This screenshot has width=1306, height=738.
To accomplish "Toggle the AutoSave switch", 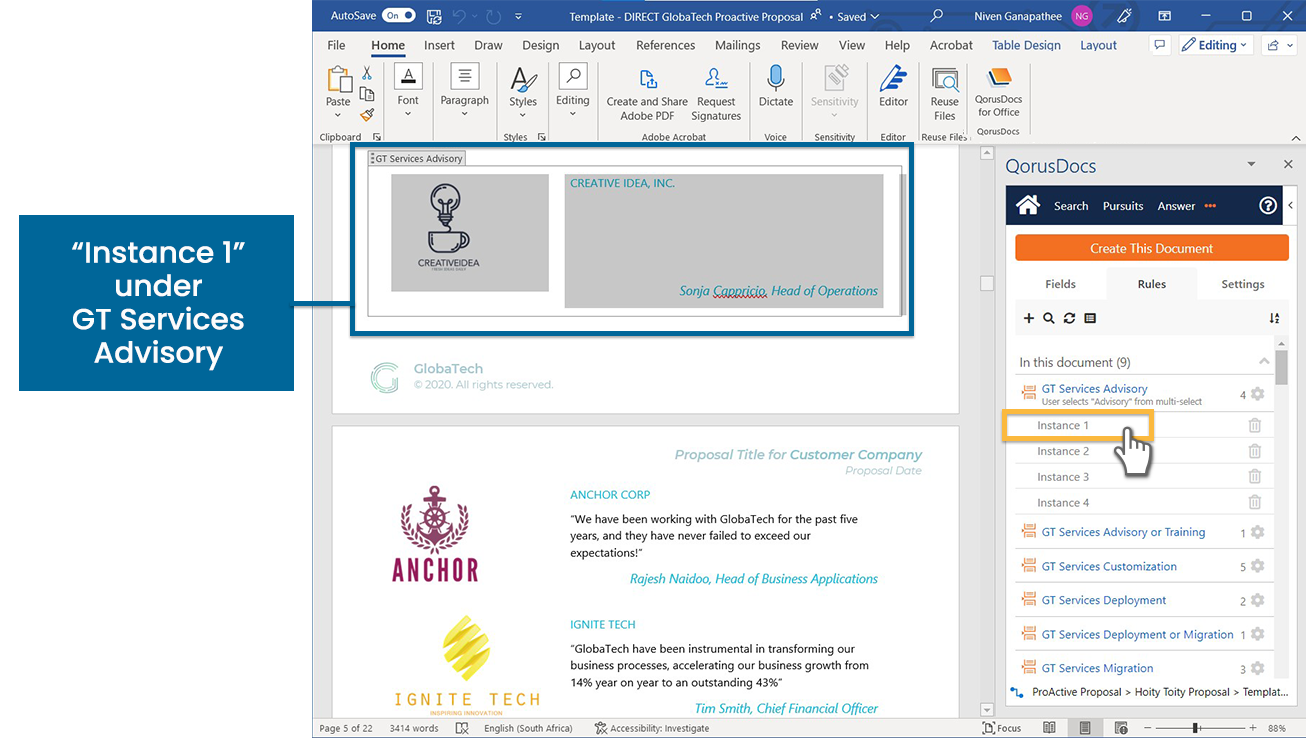I will pos(398,16).
